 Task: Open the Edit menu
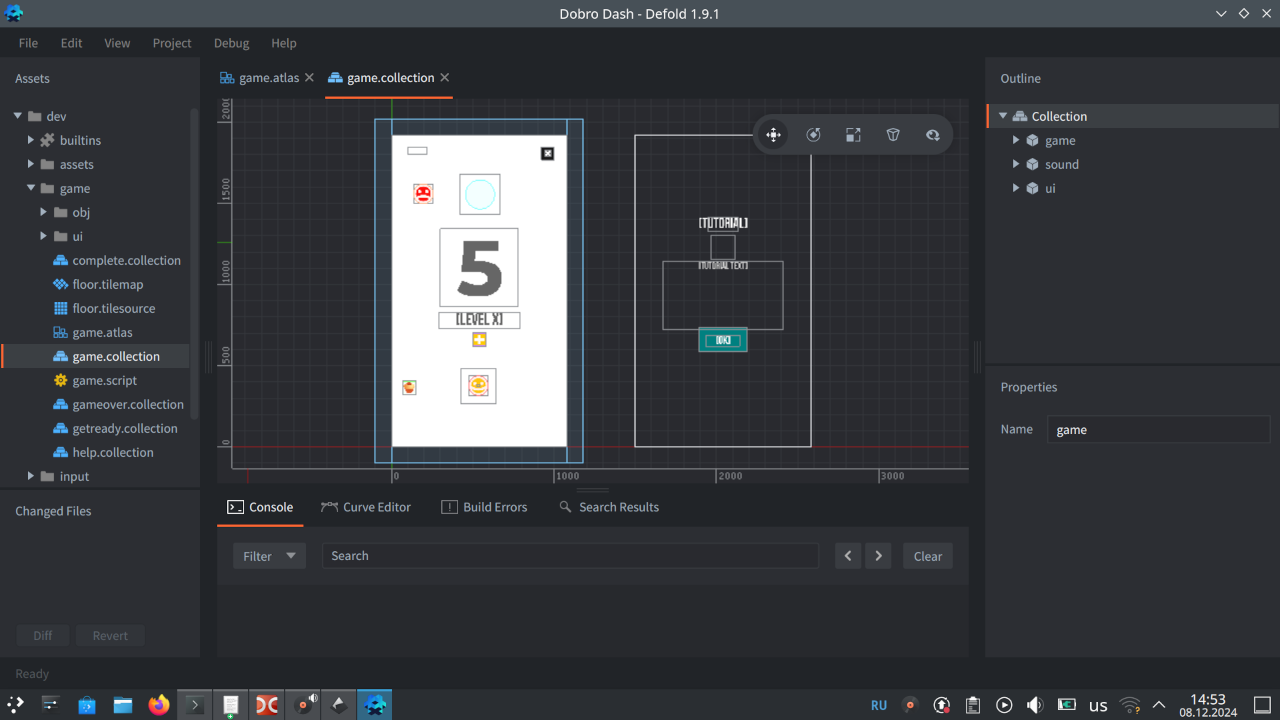tap(71, 43)
